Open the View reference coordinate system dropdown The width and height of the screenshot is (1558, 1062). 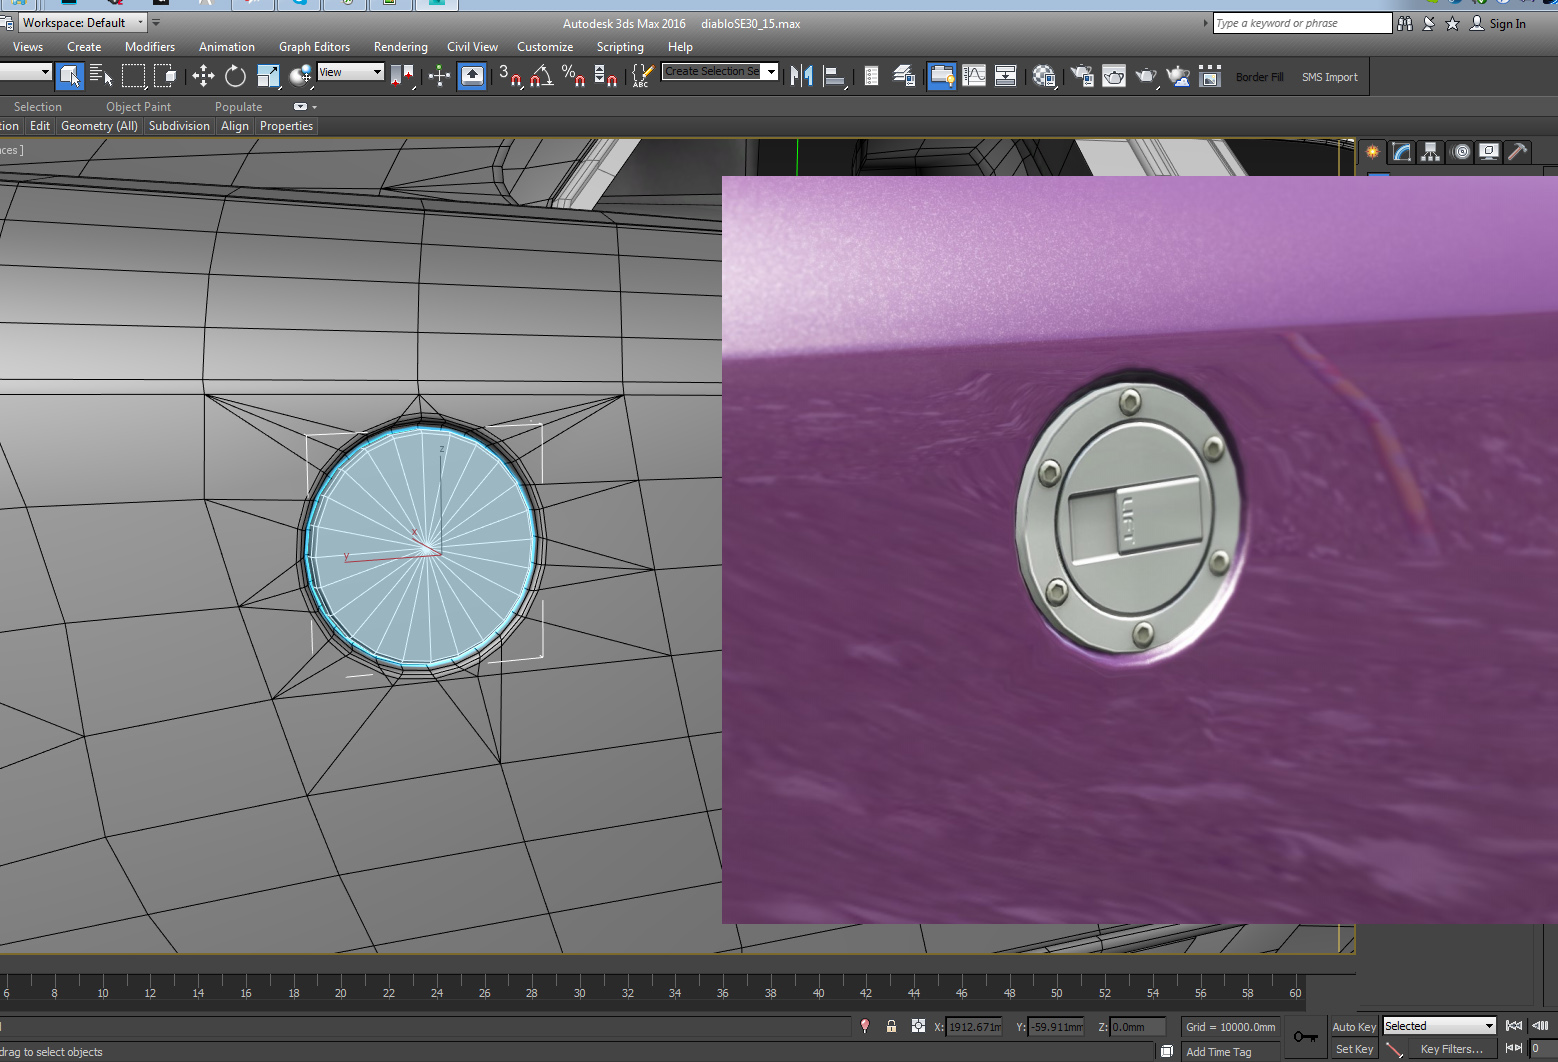[350, 72]
